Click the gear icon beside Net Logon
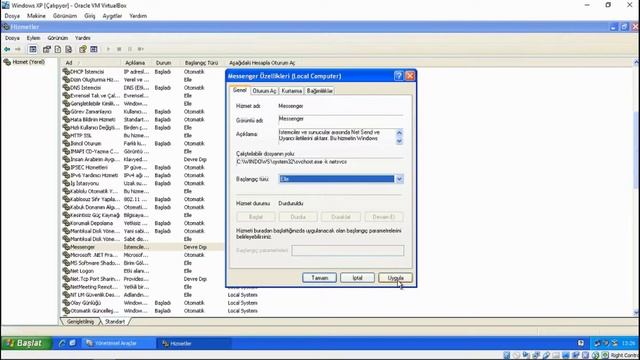The width and height of the screenshot is (640, 360). 66,271
